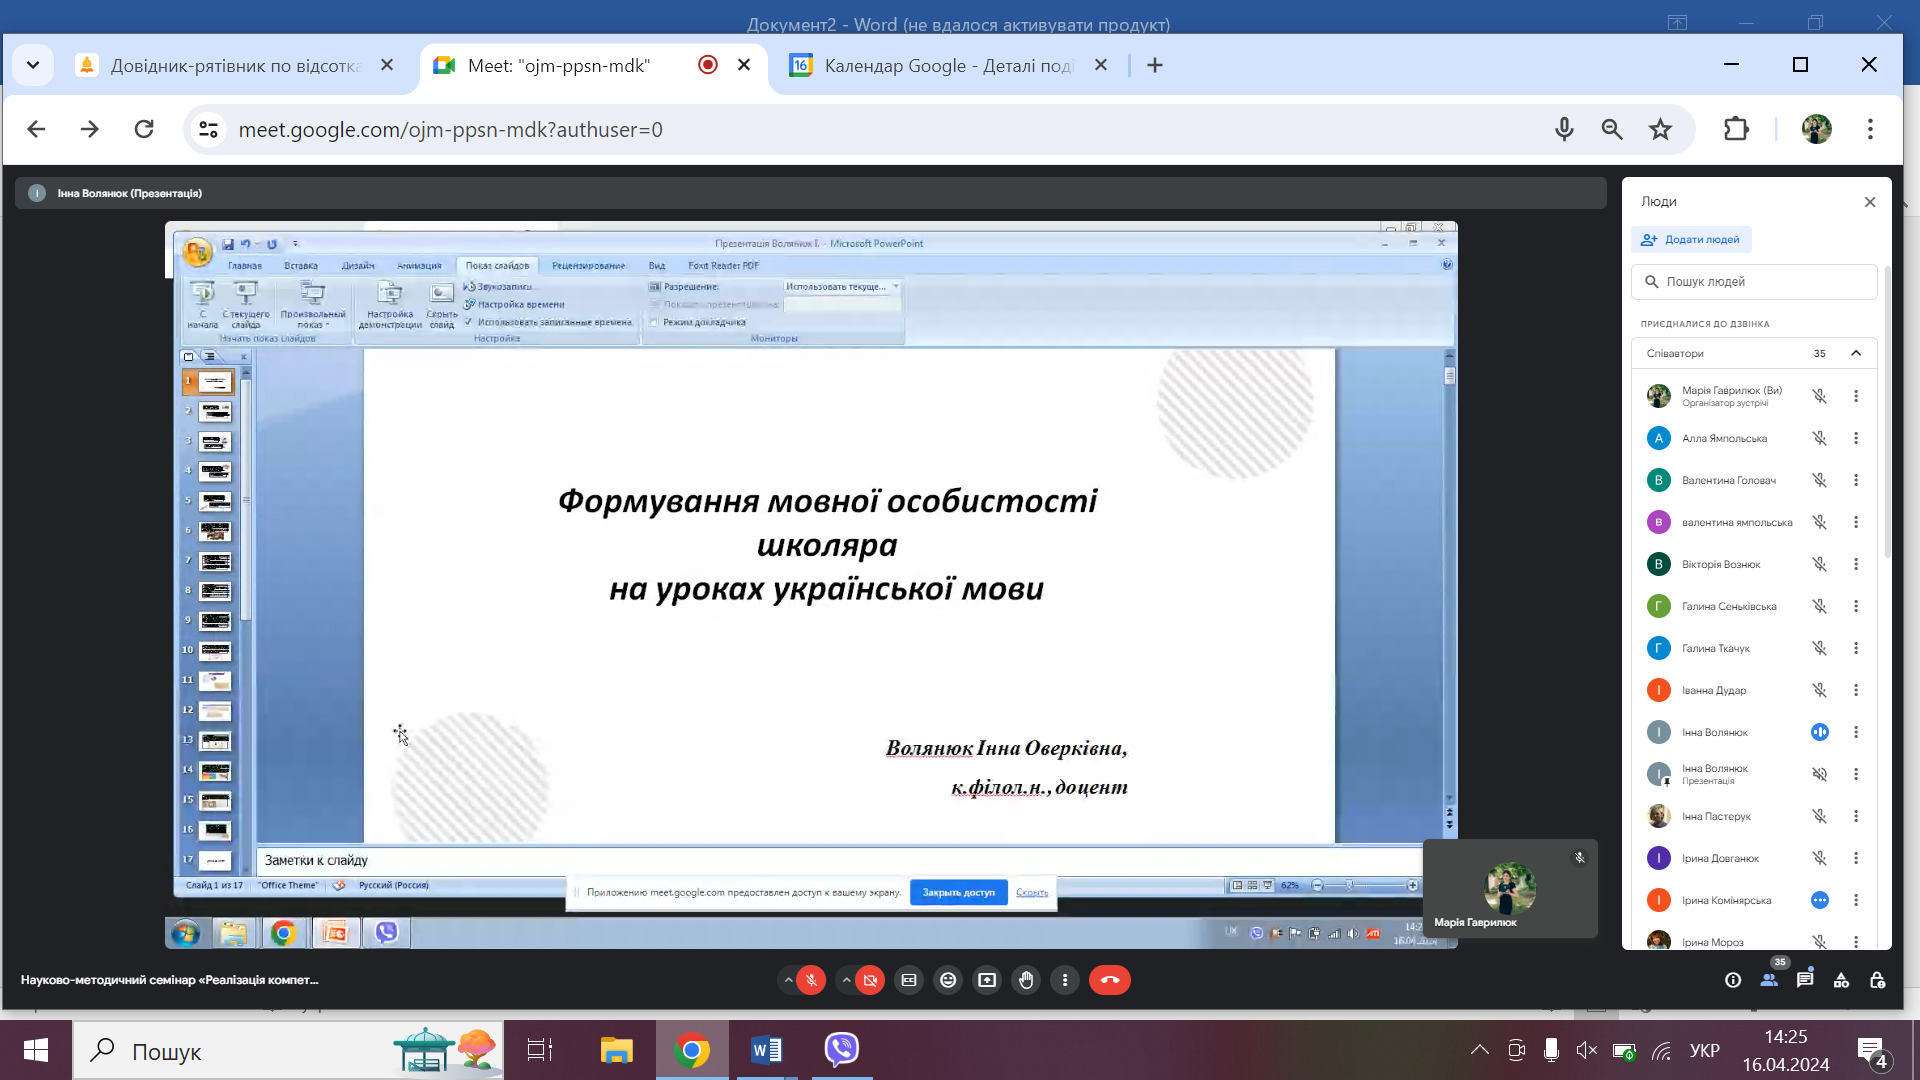Show hidden system tray icons
The height and width of the screenshot is (1080, 1920).
pos(1480,1050)
